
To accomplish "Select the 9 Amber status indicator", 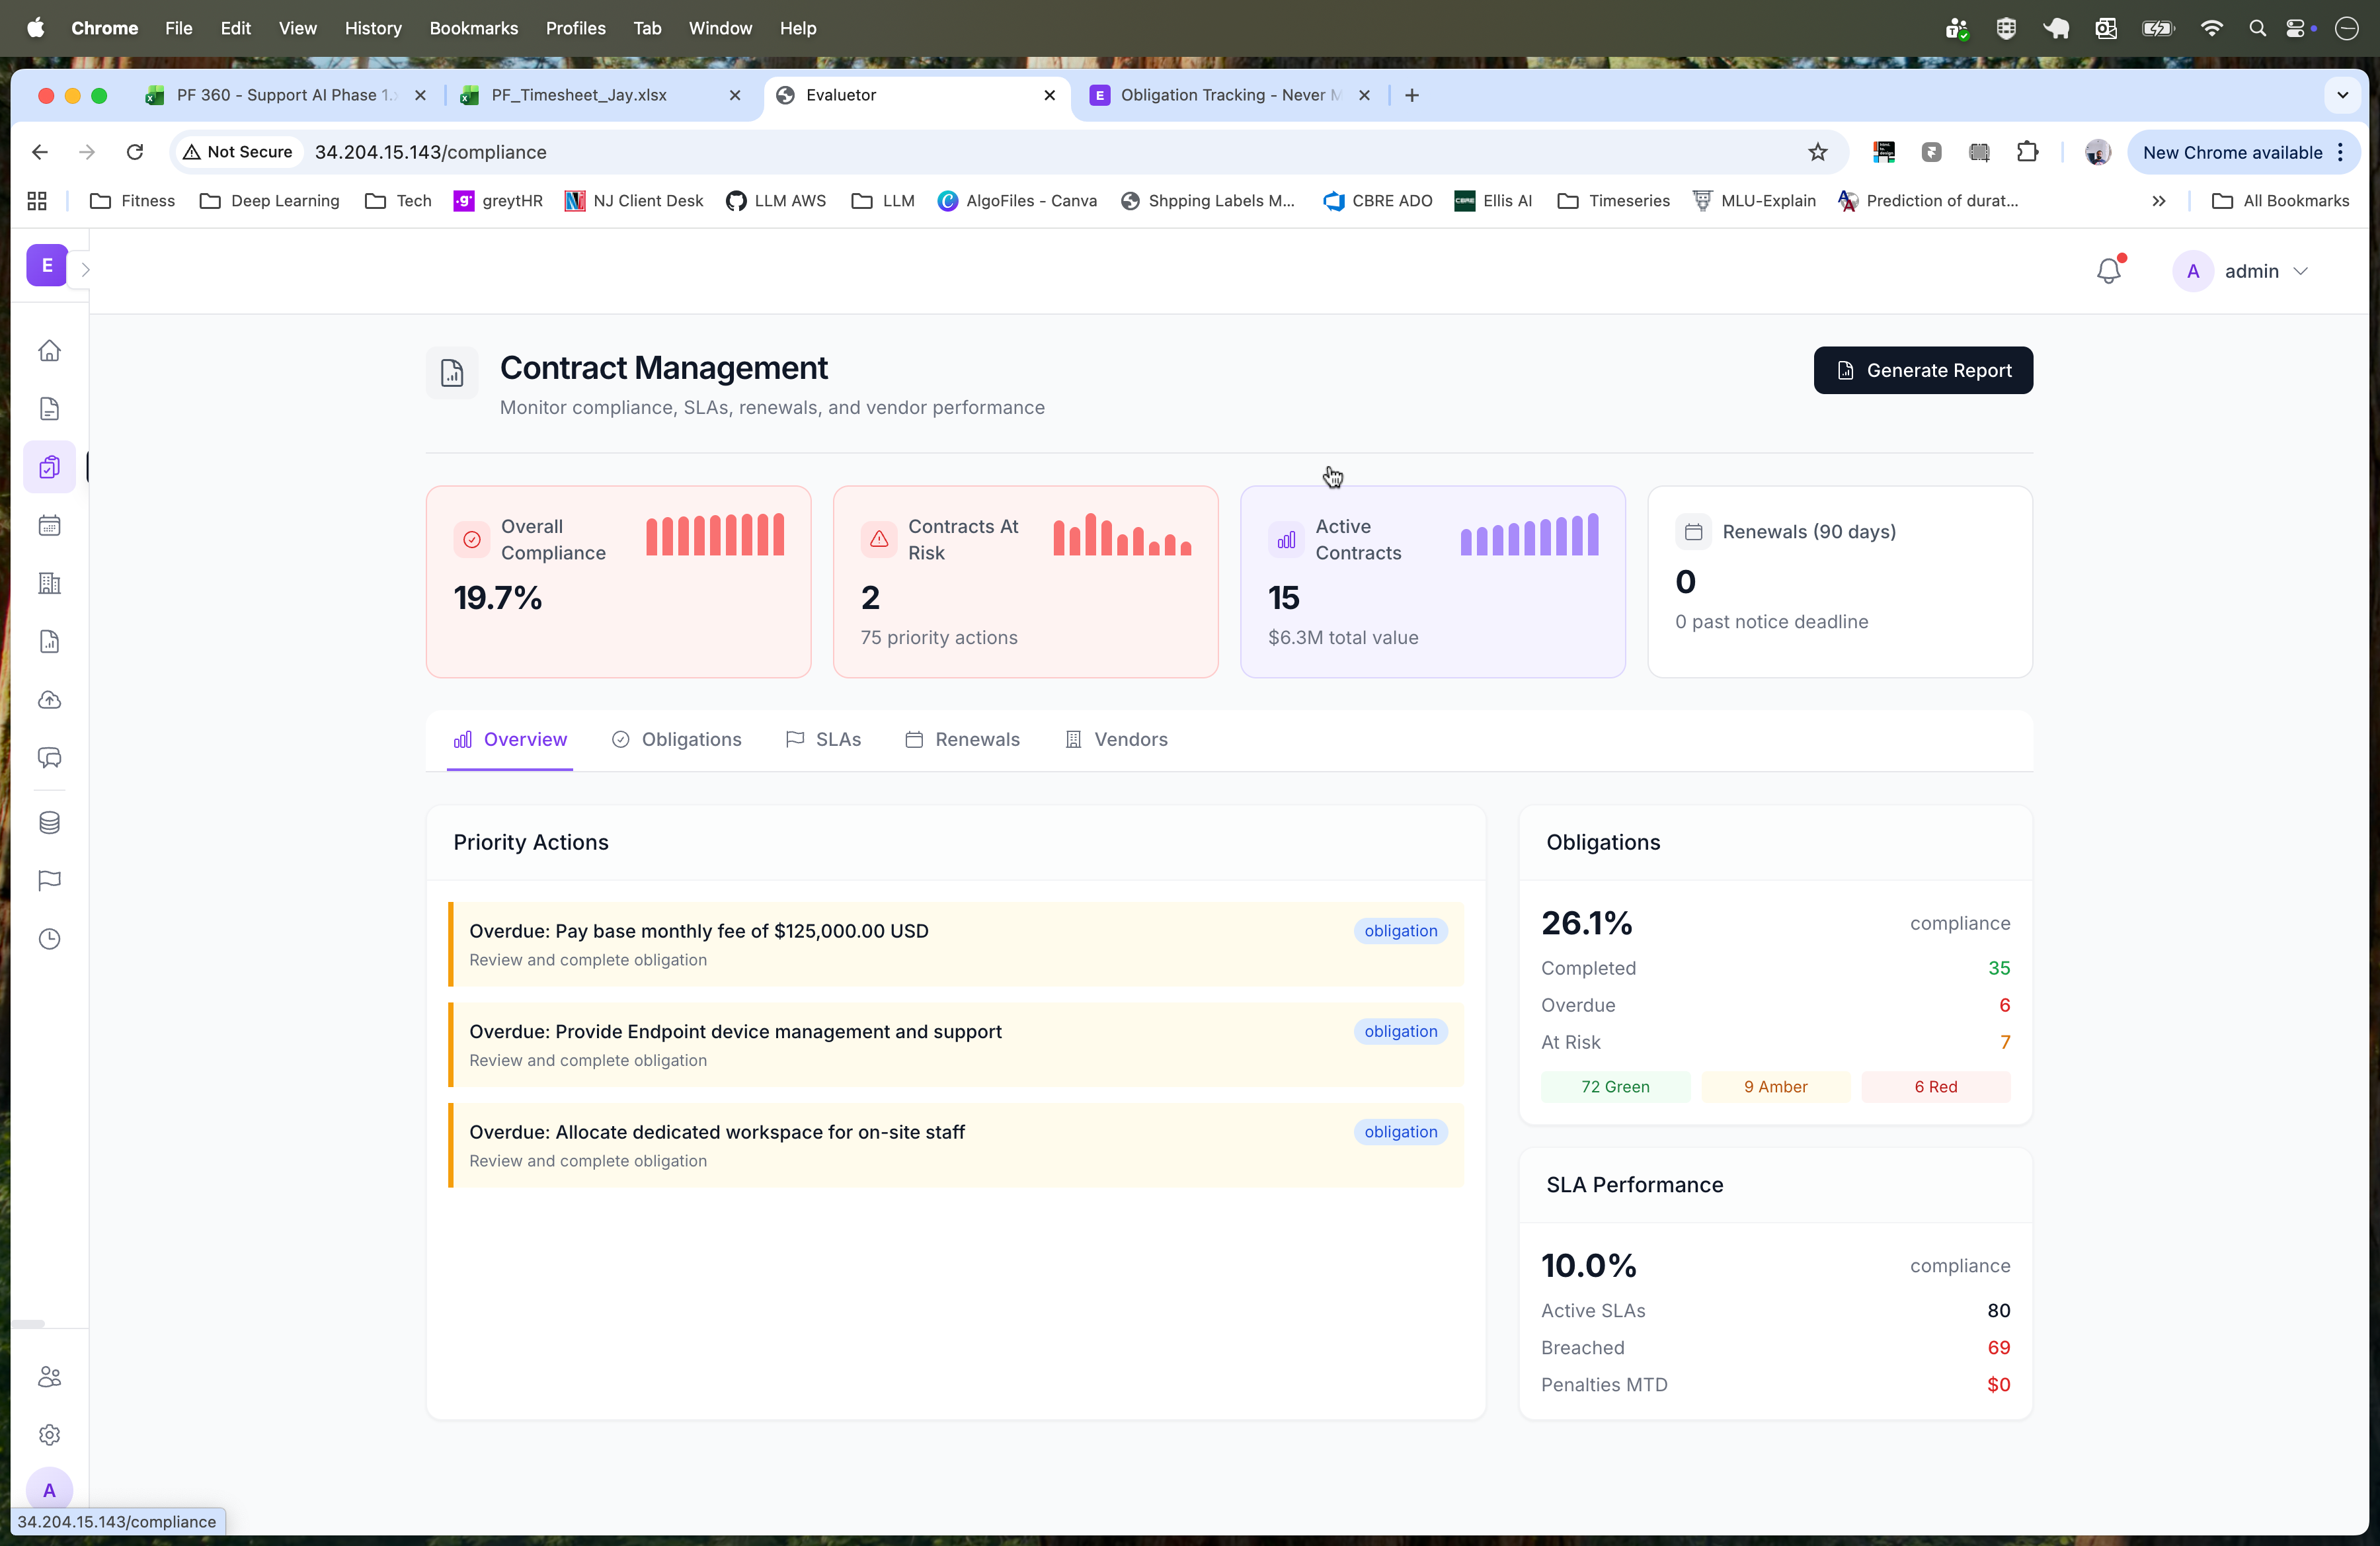I will tap(1775, 1086).
